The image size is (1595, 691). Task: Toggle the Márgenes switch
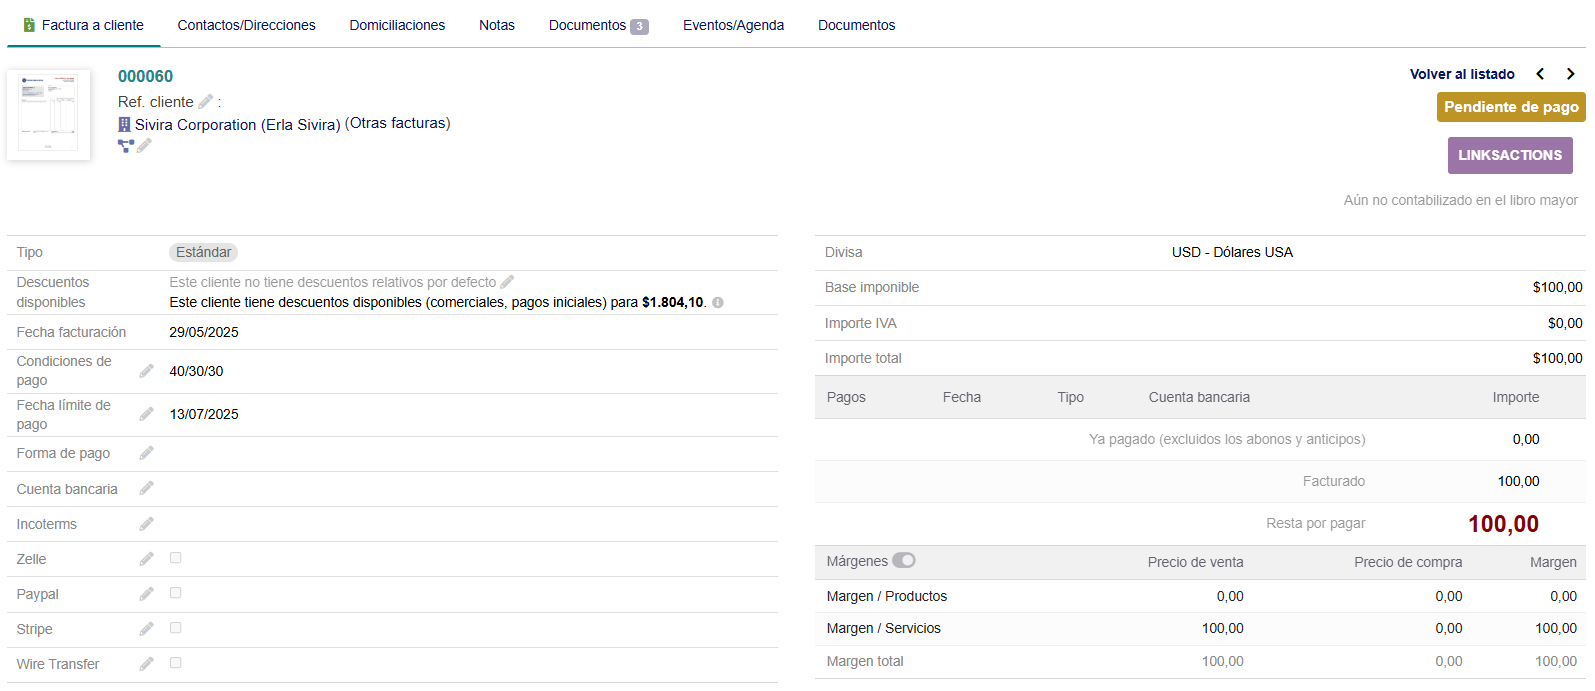903,561
